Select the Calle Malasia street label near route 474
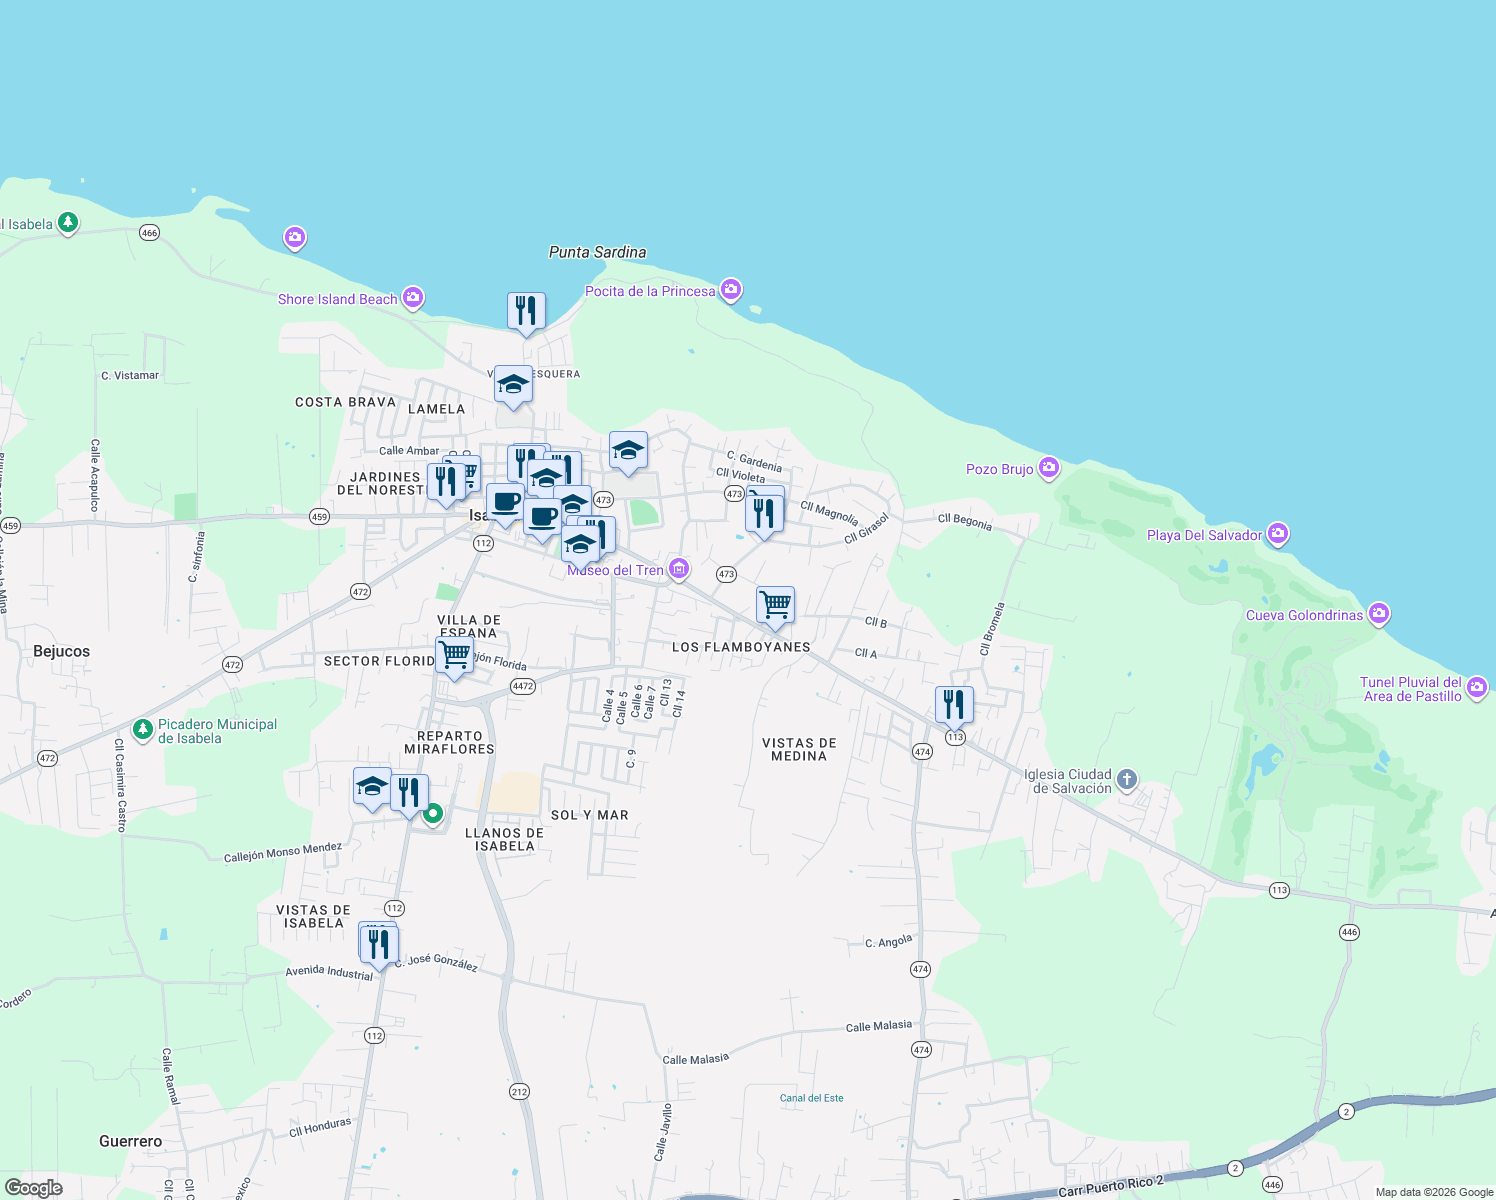 tap(879, 1026)
